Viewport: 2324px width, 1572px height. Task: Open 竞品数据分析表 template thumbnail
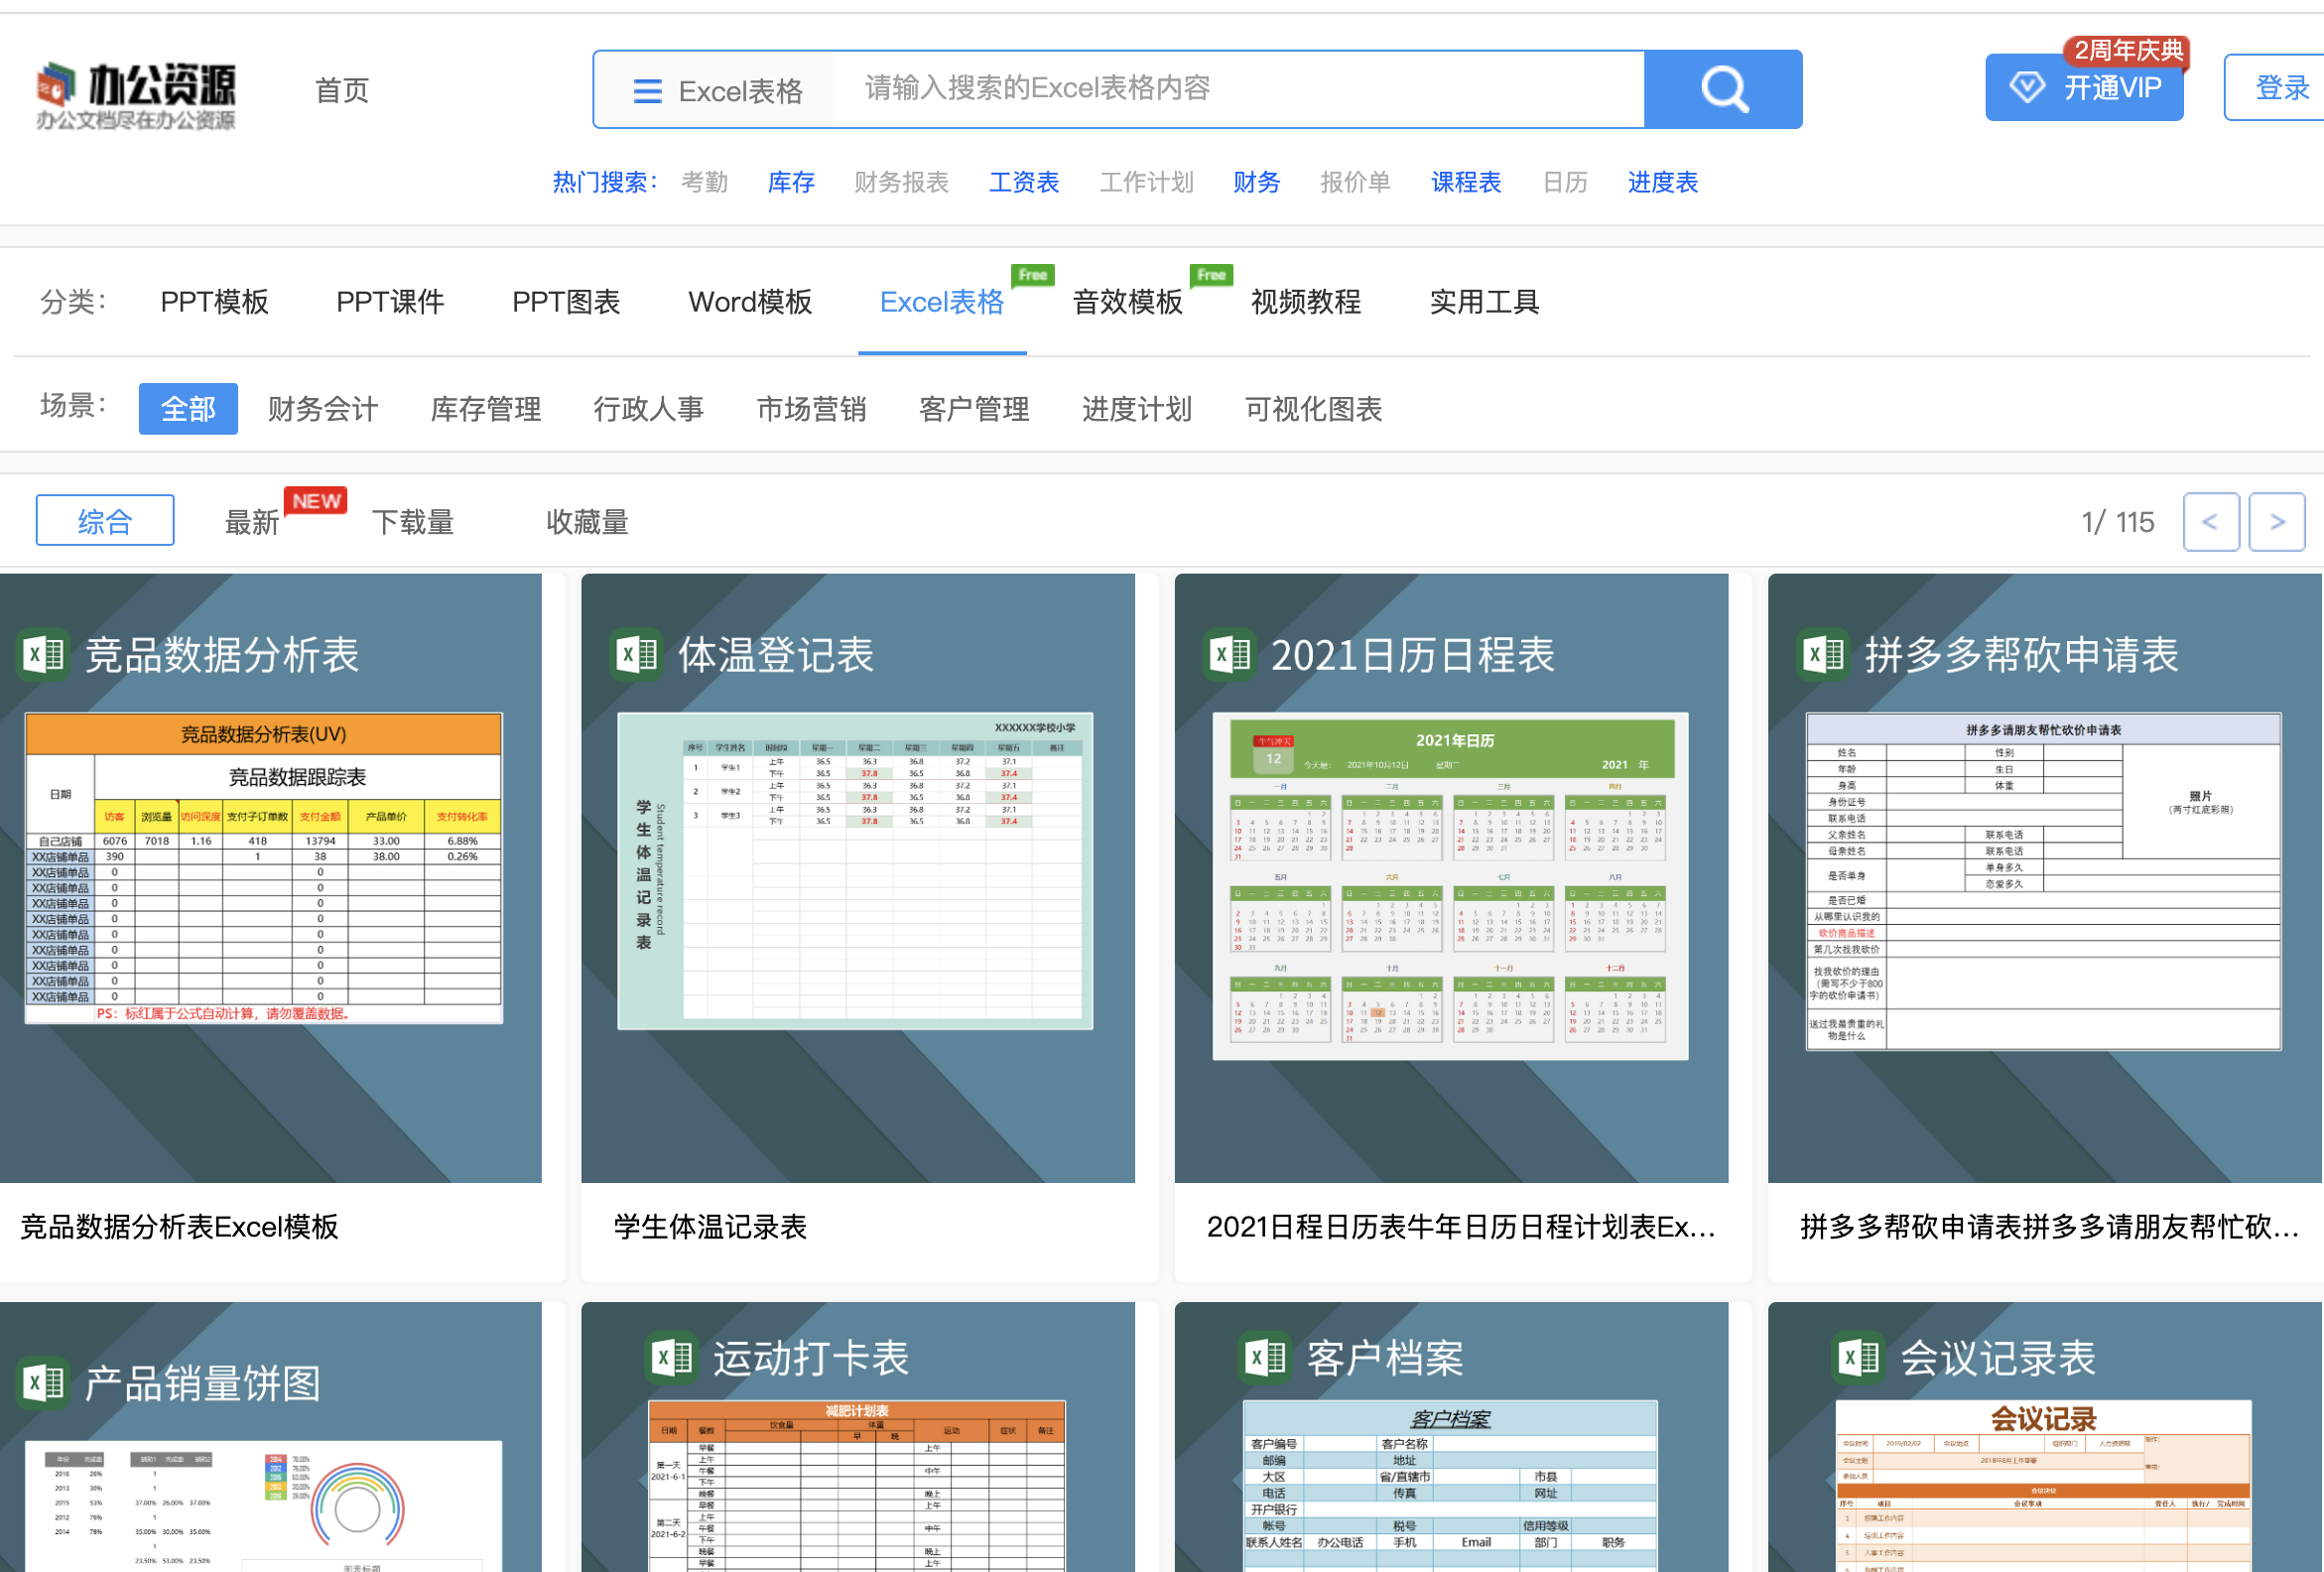tap(271, 878)
